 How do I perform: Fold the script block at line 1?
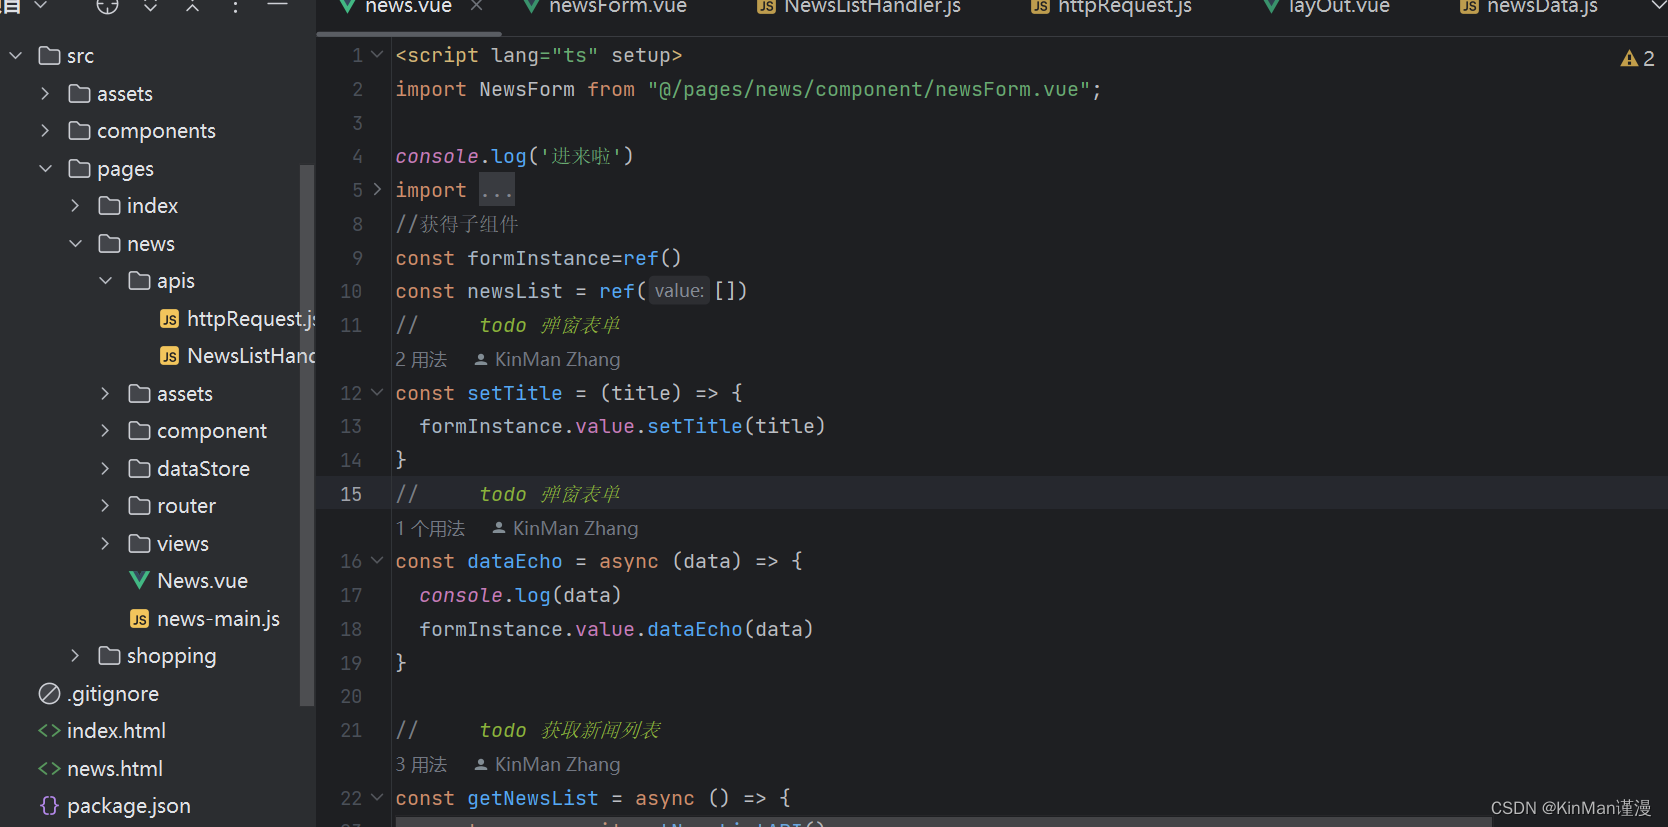tap(377, 55)
